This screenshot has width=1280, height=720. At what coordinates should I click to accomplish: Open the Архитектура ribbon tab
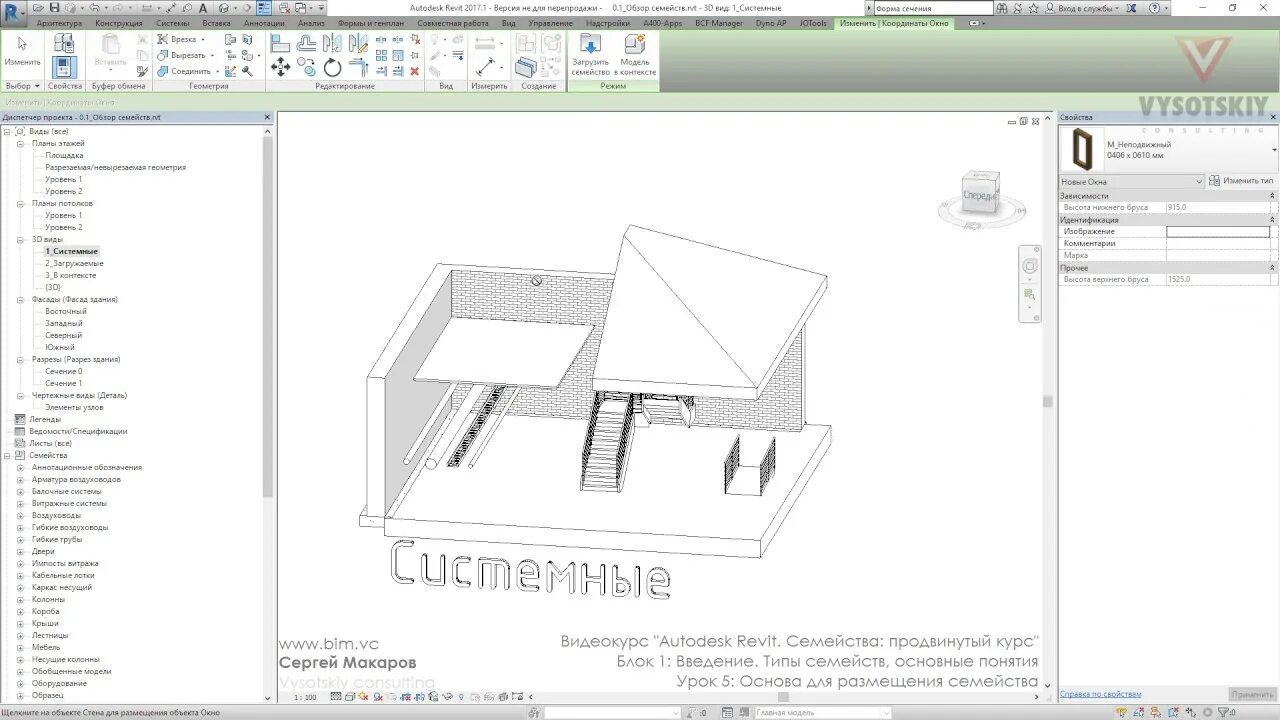point(60,23)
